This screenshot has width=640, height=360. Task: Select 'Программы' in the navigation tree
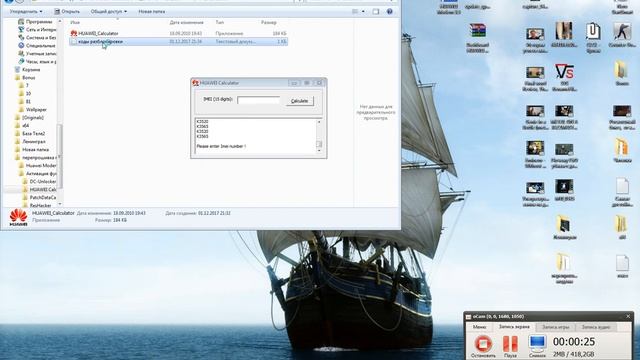tap(38, 22)
